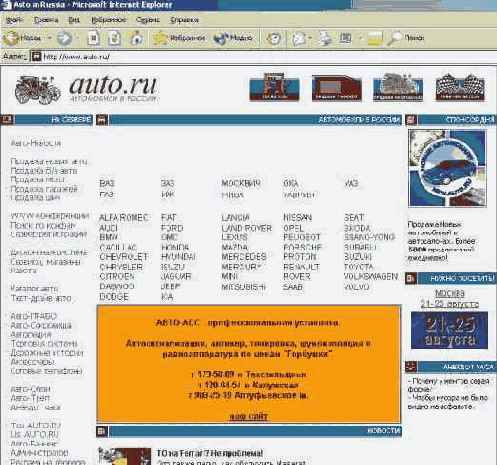This screenshot has height=465, width=497.
Task: Open the CHEVROLET brand link
Action: coord(123,257)
